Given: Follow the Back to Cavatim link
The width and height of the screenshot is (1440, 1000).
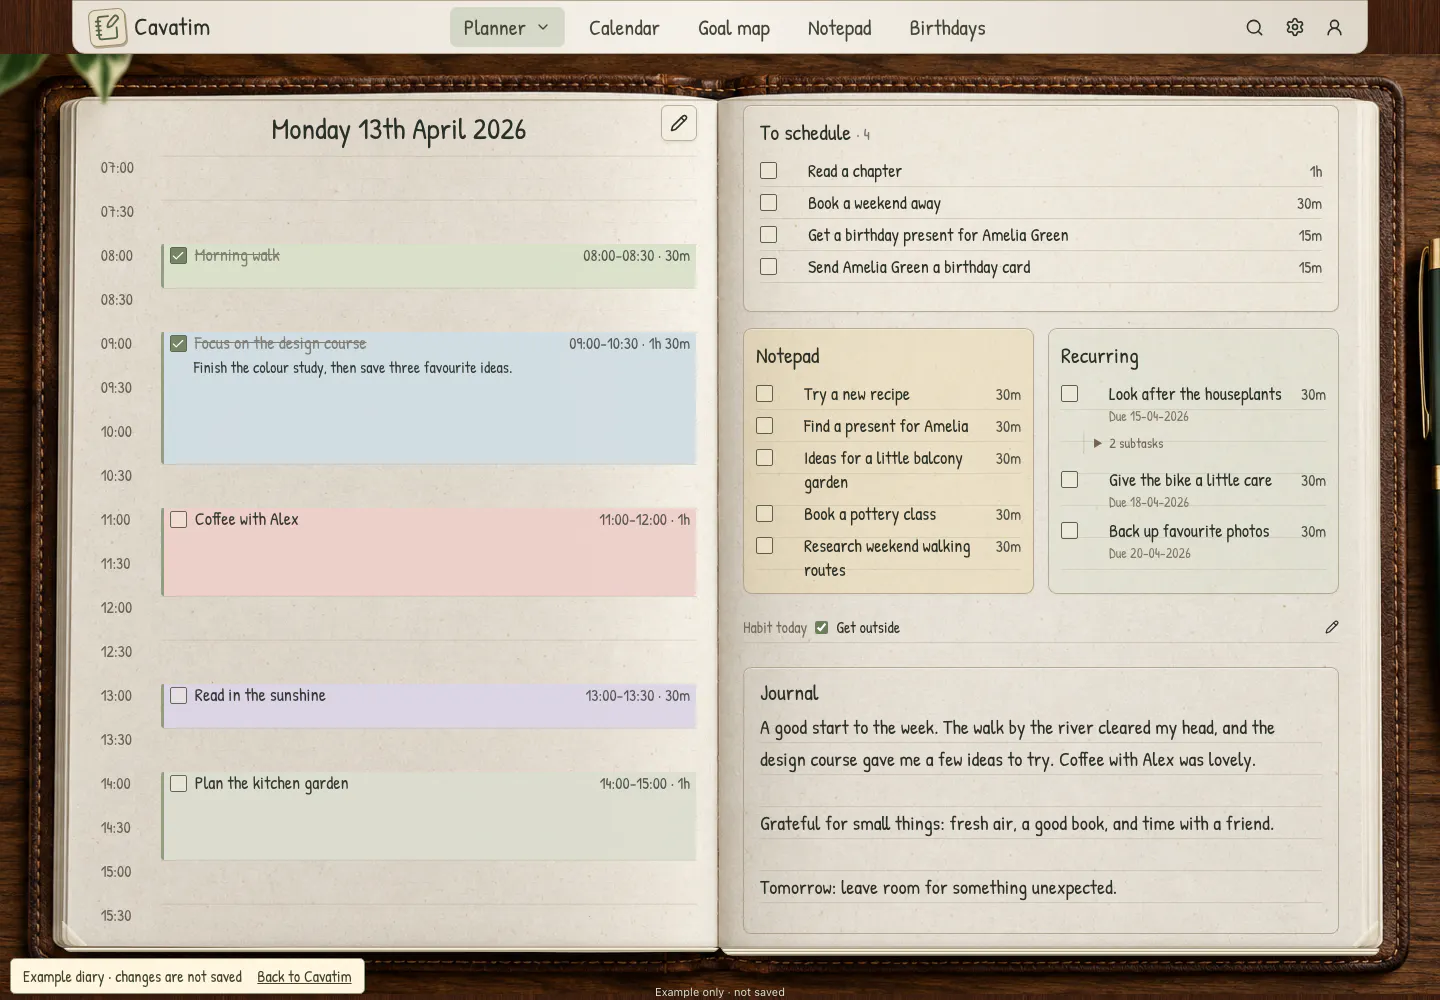Looking at the screenshot, I should (304, 977).
